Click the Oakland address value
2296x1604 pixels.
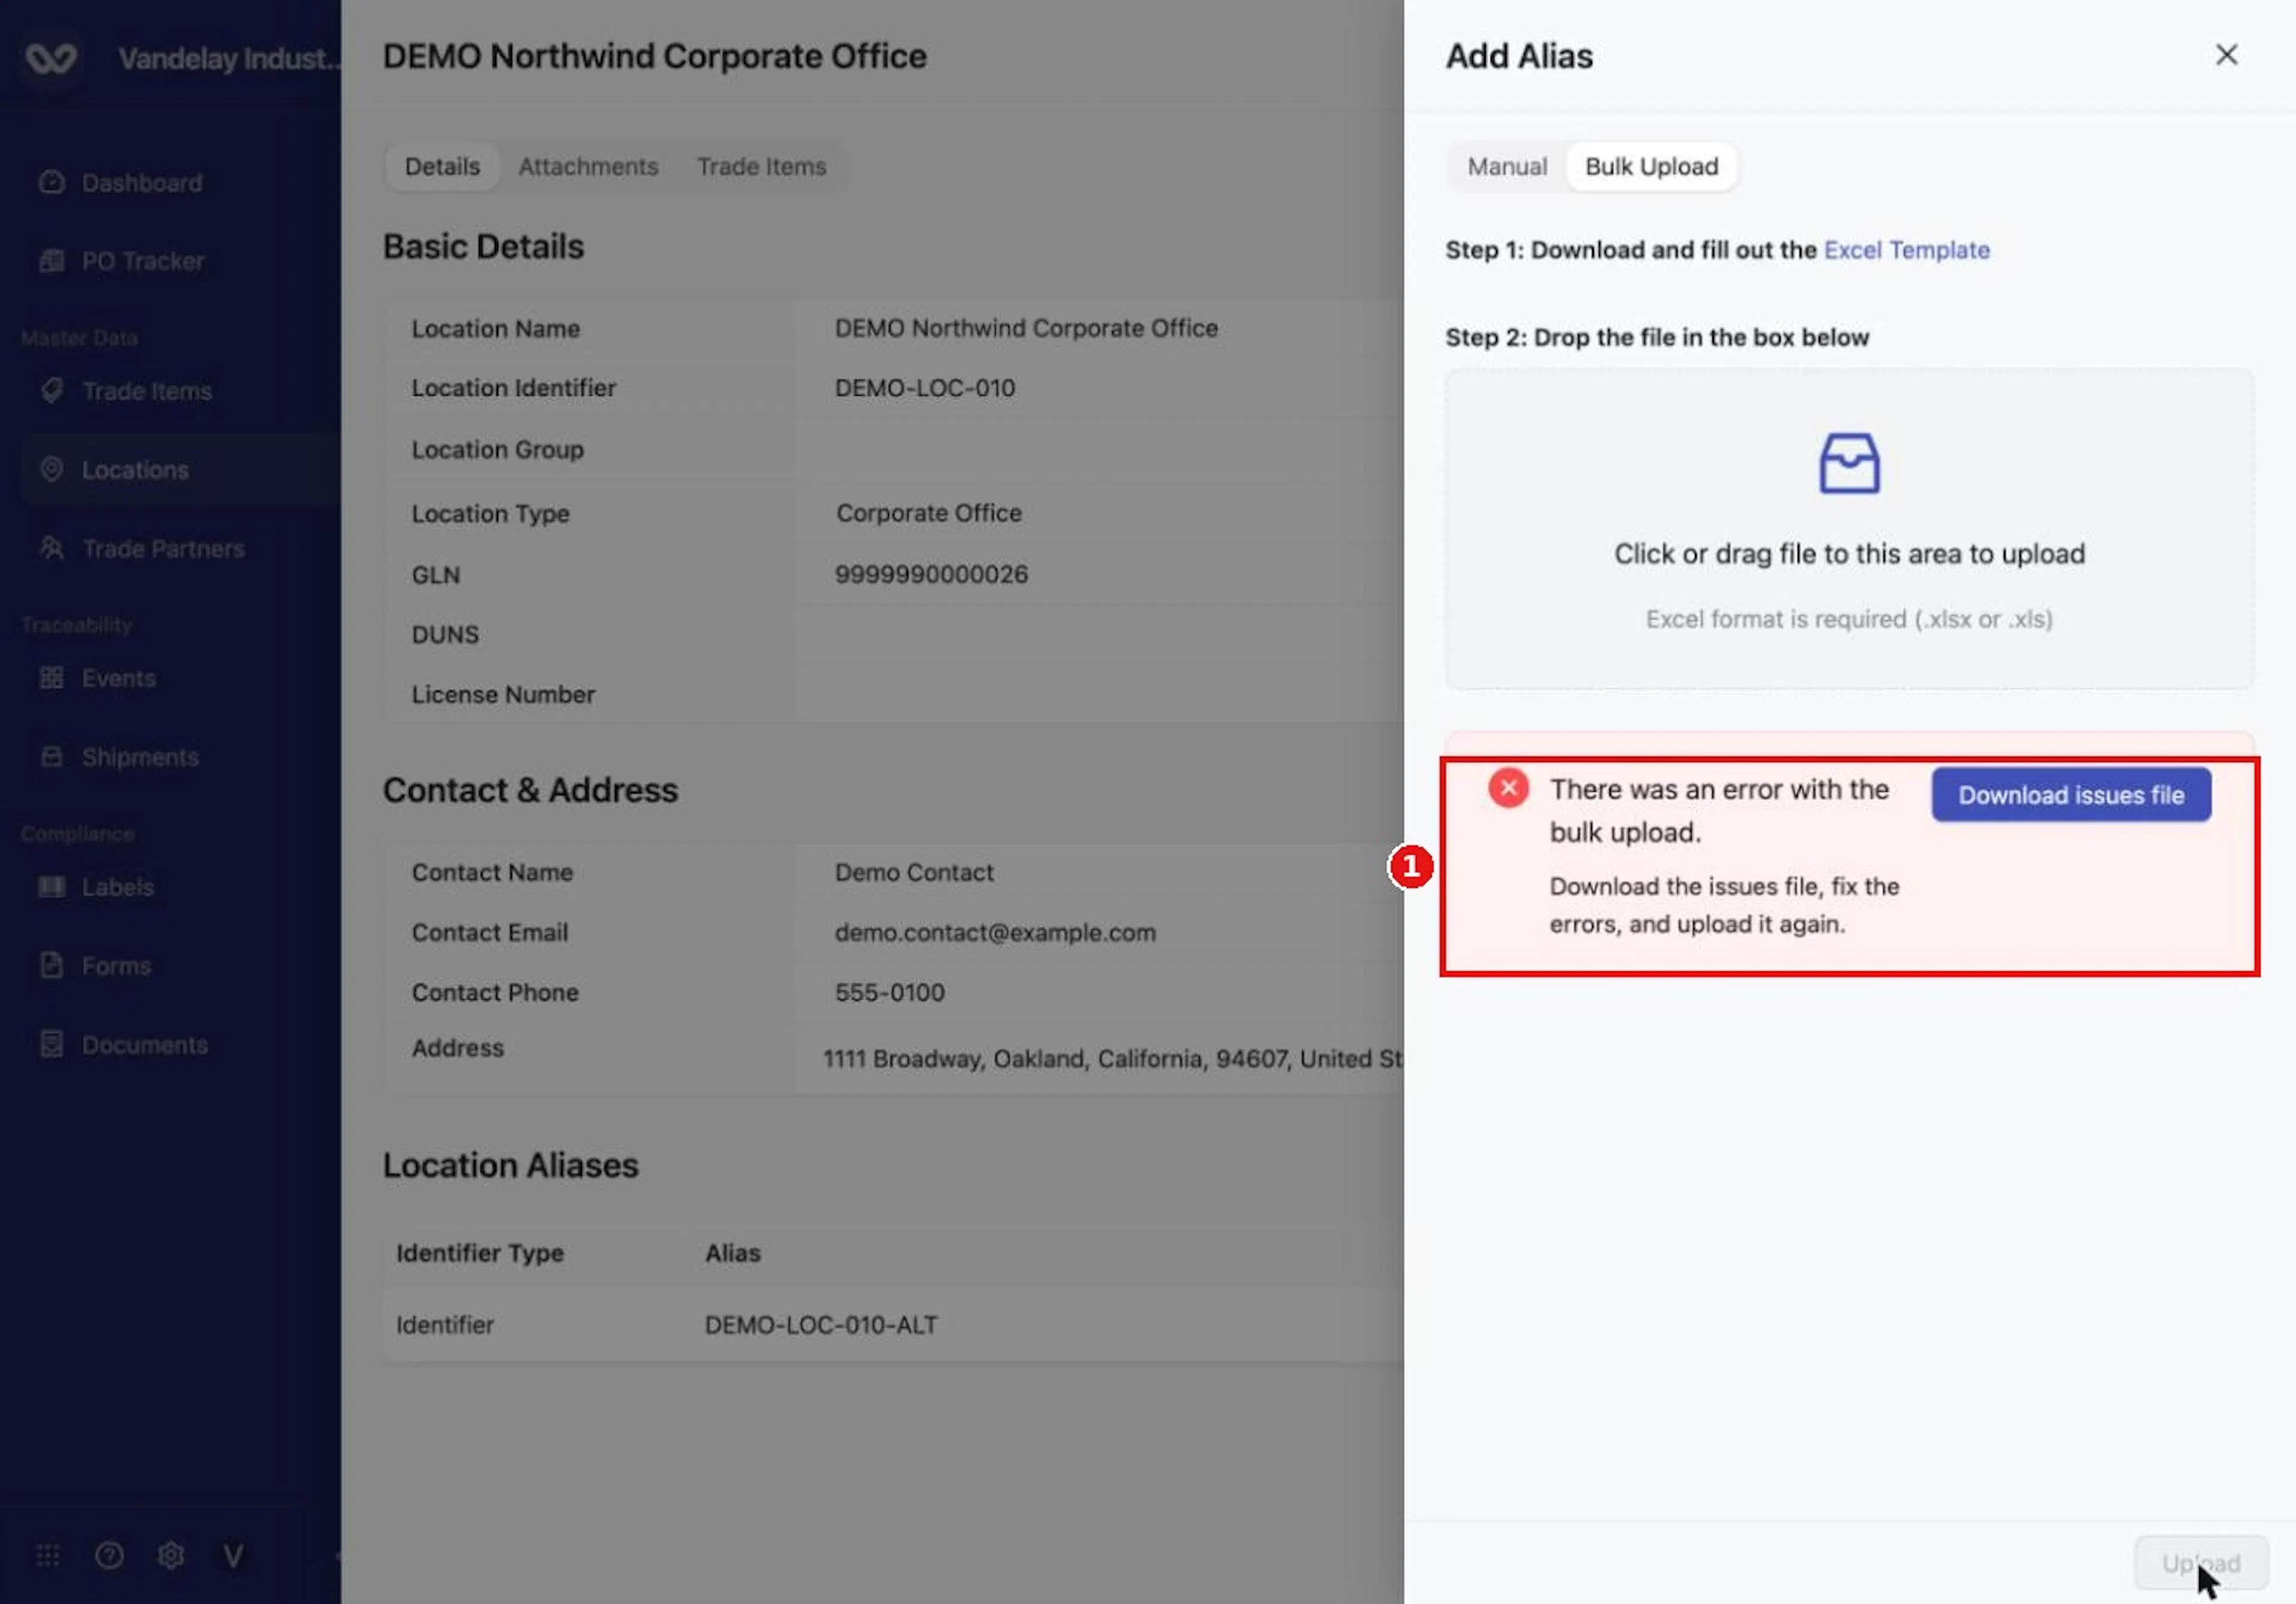tap(1112, 1059)
